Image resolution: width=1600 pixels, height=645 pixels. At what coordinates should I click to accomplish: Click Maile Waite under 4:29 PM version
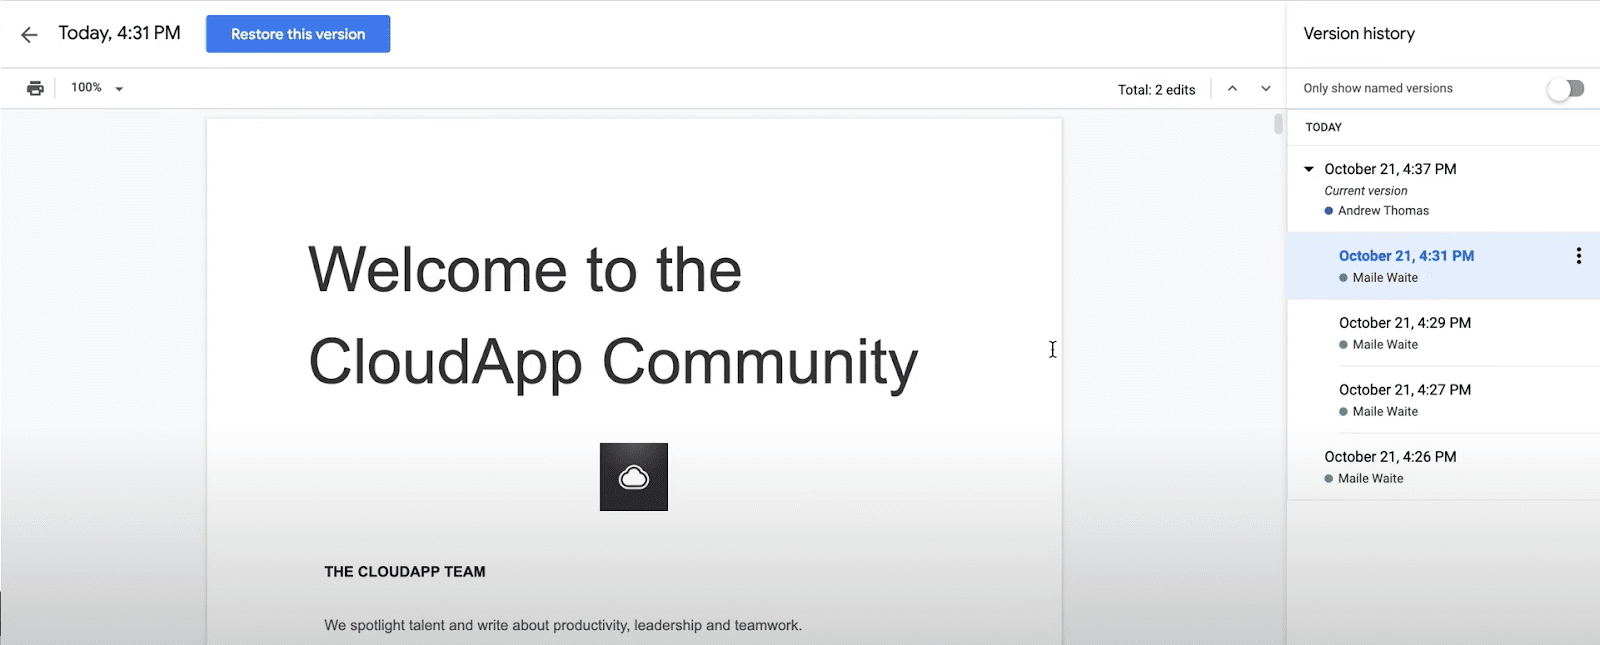[x=1385, y=345]
